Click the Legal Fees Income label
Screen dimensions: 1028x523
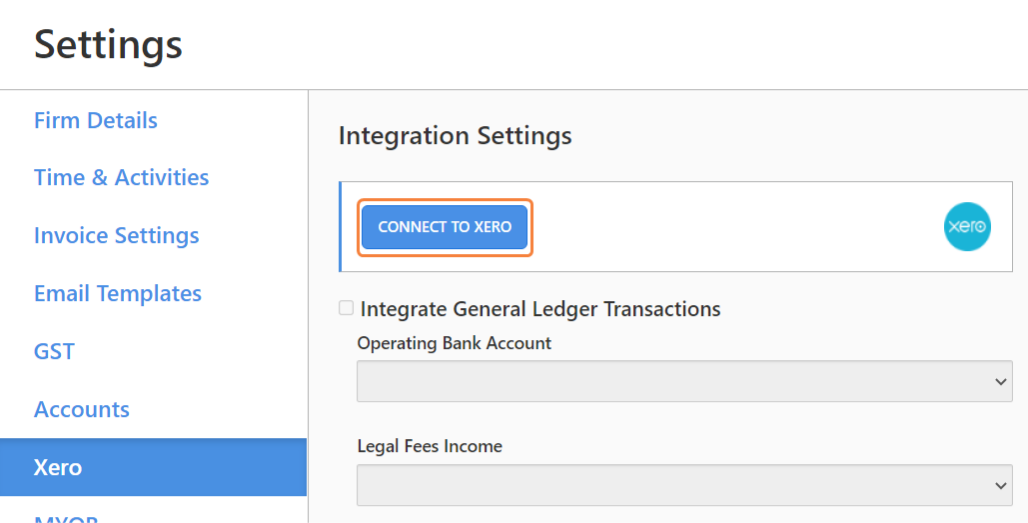[429, 446]
